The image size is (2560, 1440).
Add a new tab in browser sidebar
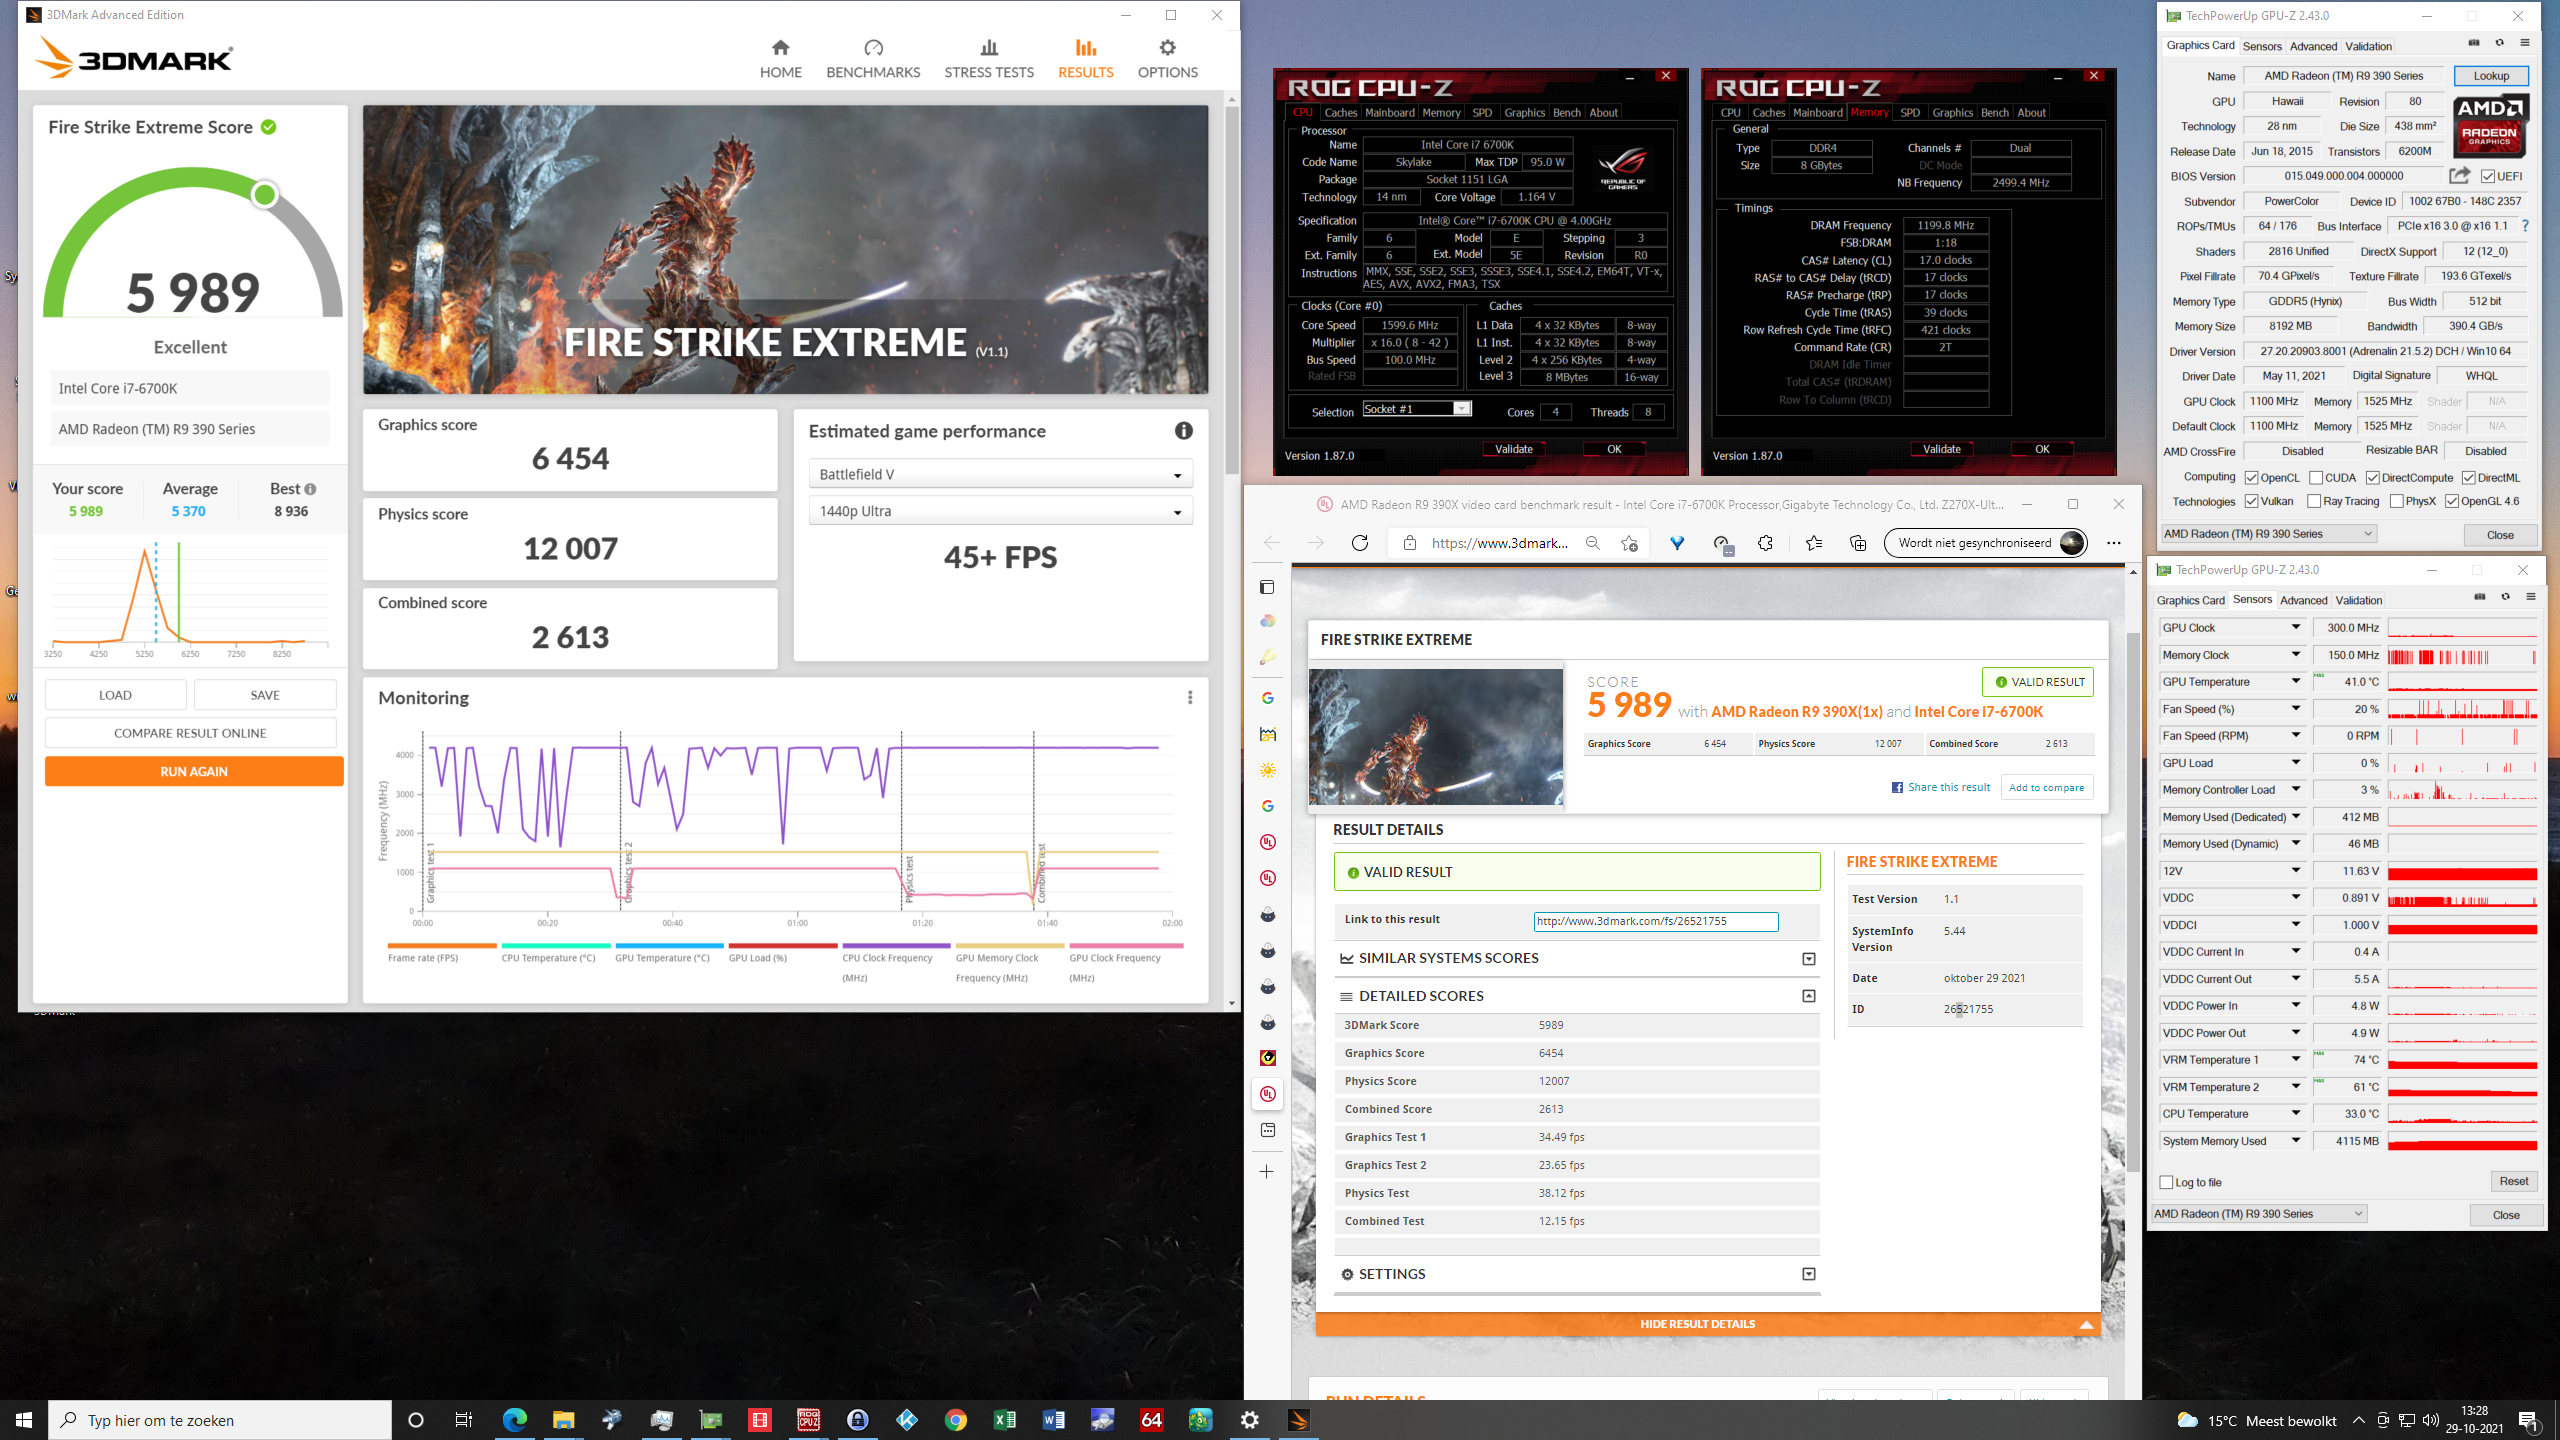[1267, 1171]
